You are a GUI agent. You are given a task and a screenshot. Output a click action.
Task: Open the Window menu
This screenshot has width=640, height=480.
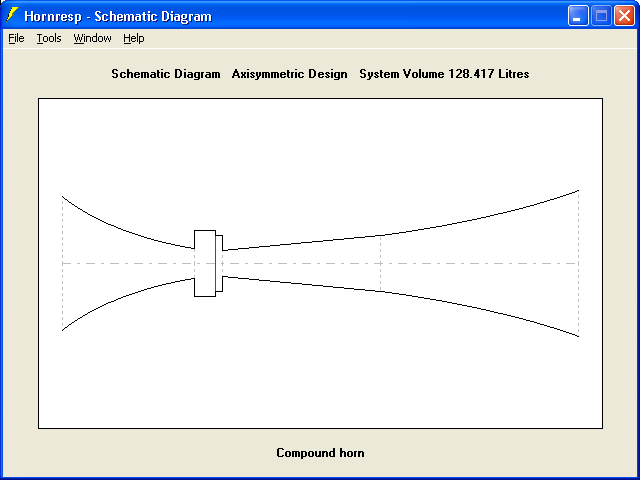point(92,38)
